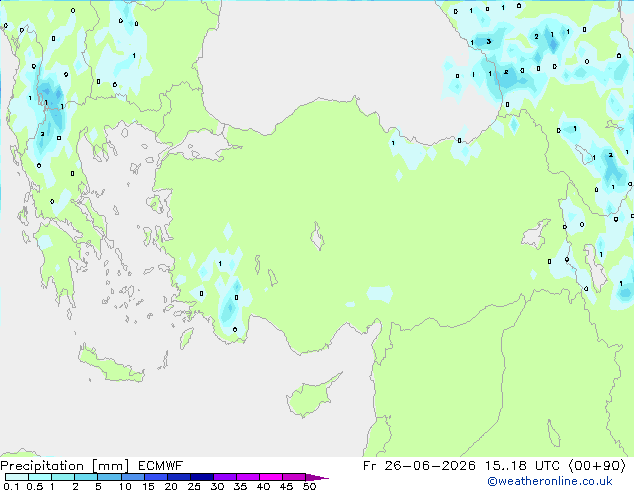634x490 pixels.
Task: Click the legend swatch between 45 and 50
Action: point(294,477)
